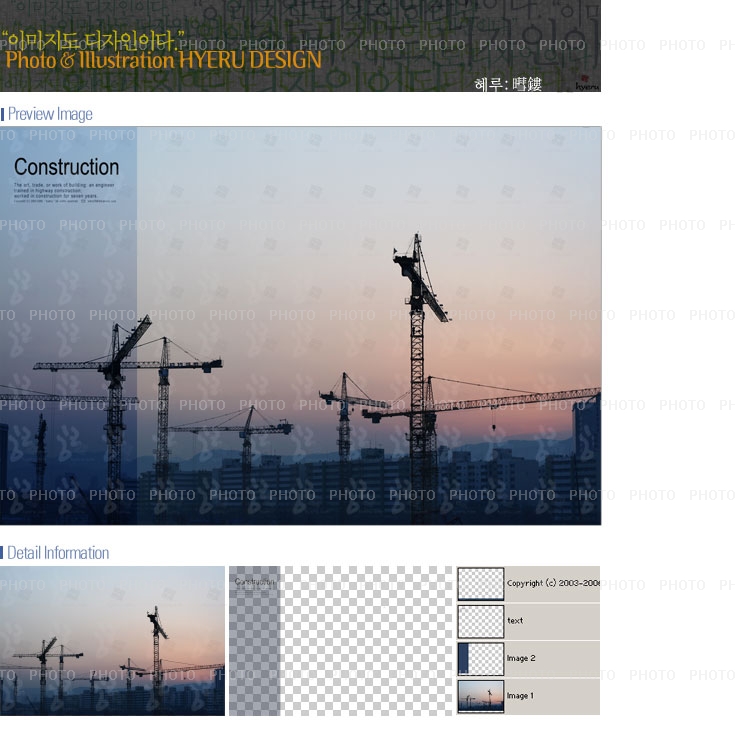The height and width of the screenshot is (730, 735).
Task: Open the crane photo detail thumbnail
Action: (112, 640)
